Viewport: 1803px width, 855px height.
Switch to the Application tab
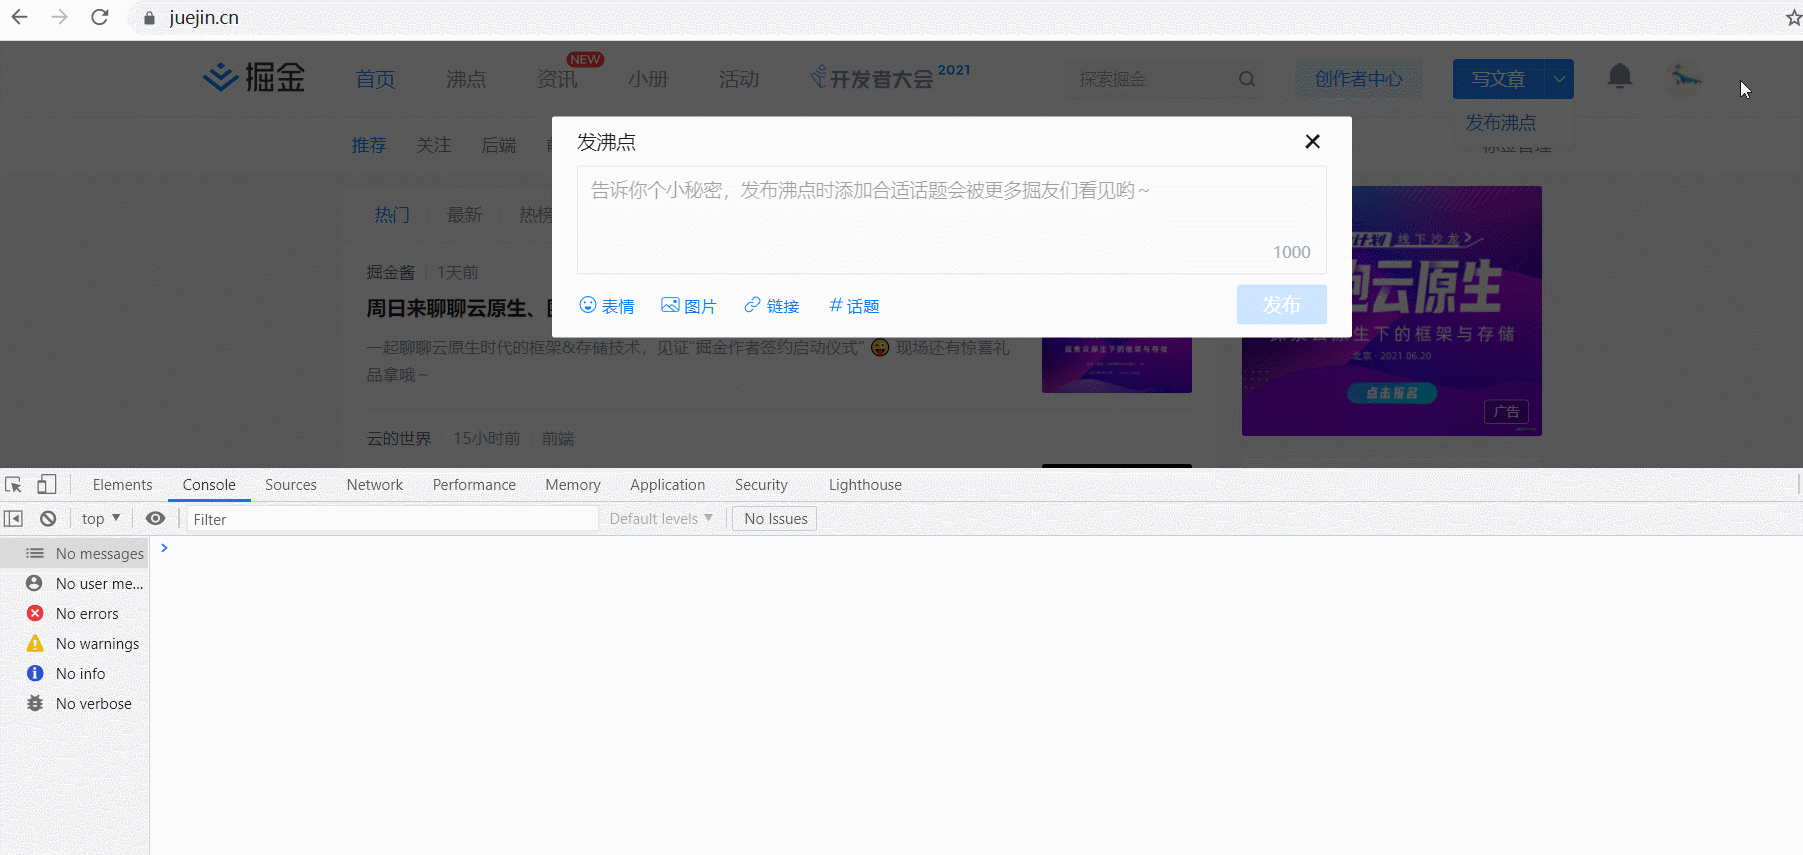pyautogui.click(x=667, y=485)
